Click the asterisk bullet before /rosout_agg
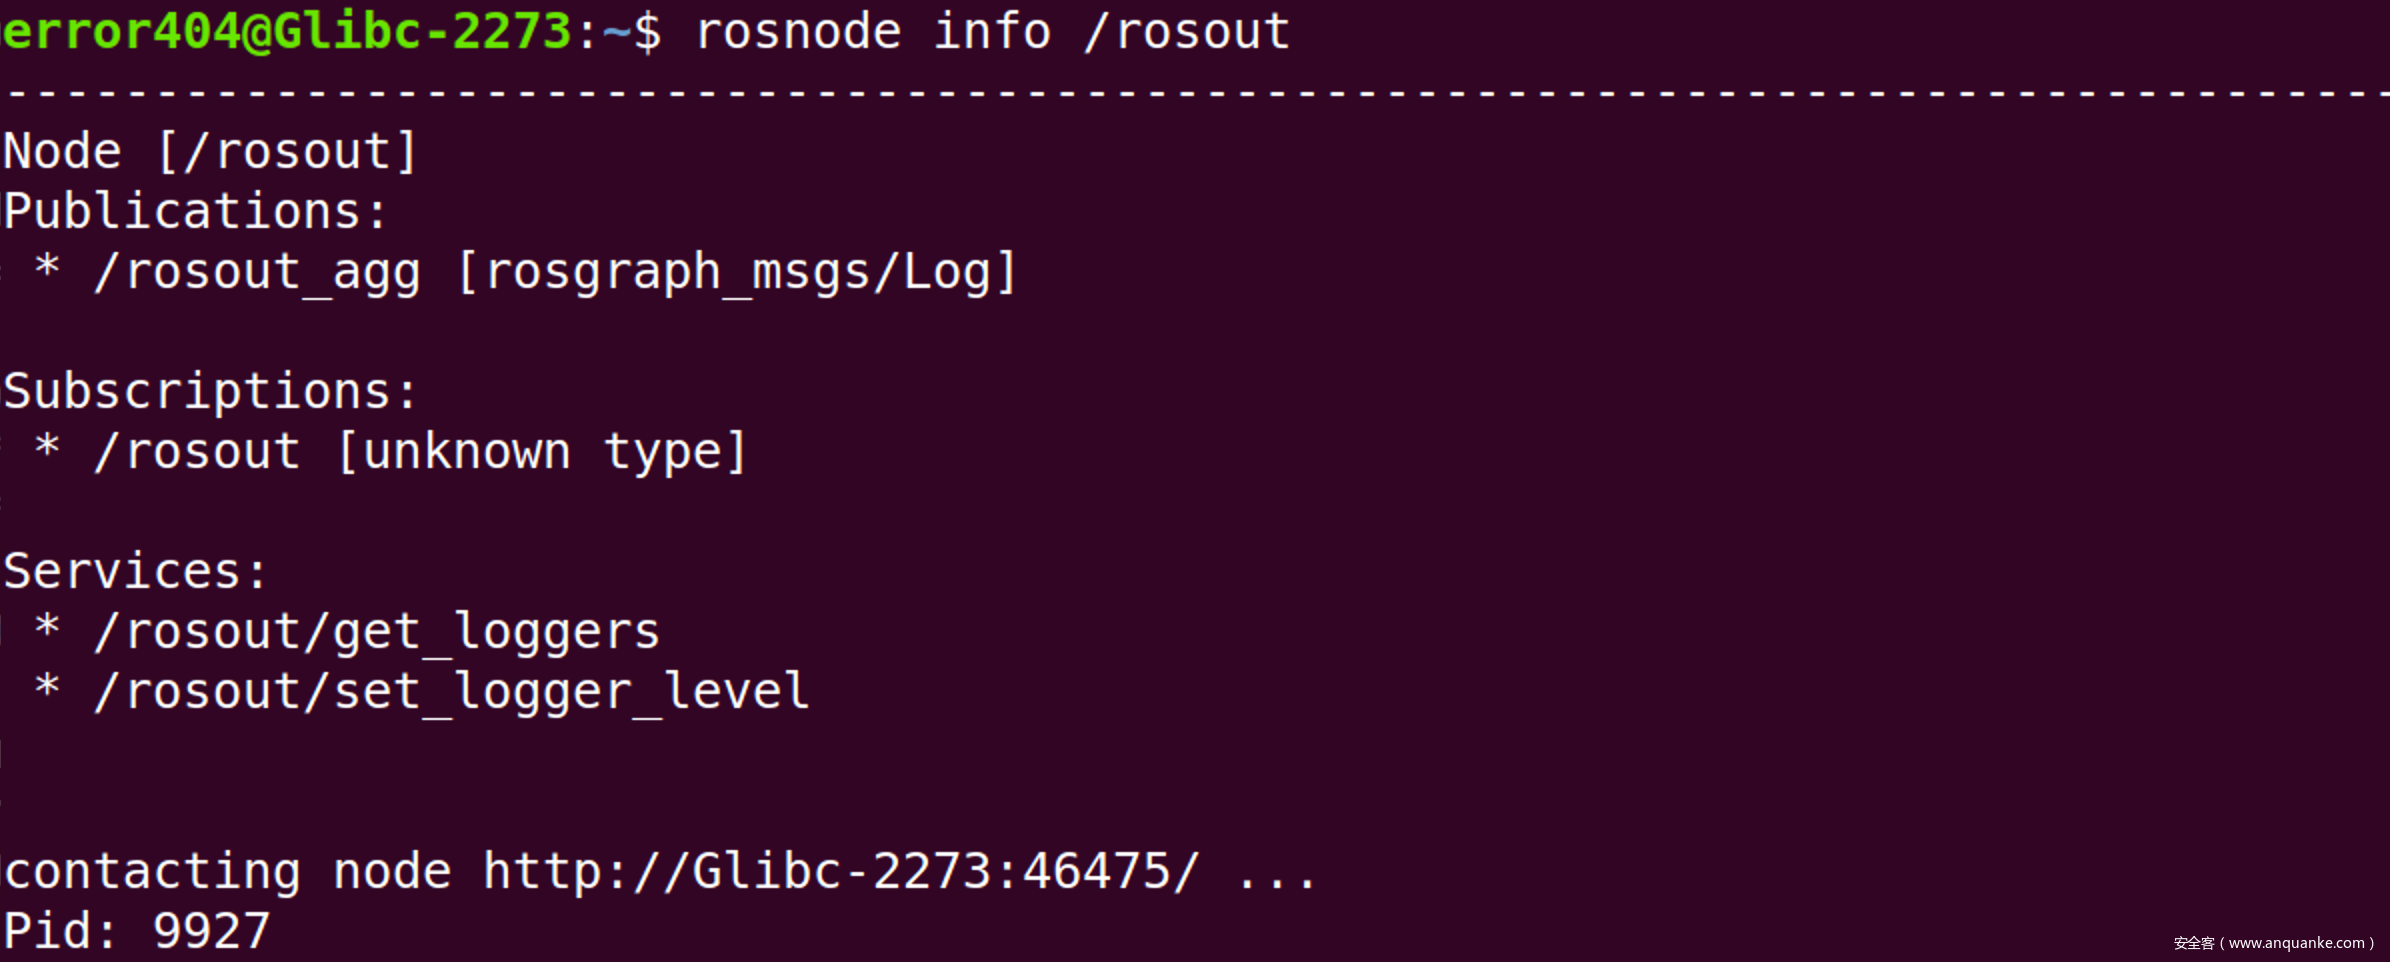The width and height of the screenshot is (2390, 962). point(47,270)
